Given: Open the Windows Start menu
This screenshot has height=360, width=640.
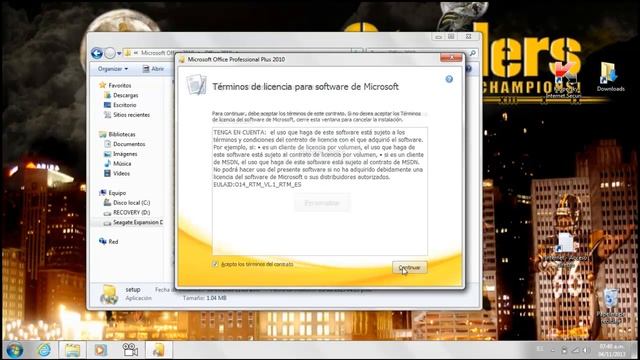Looking at the screenshot, I should point(15,350).
